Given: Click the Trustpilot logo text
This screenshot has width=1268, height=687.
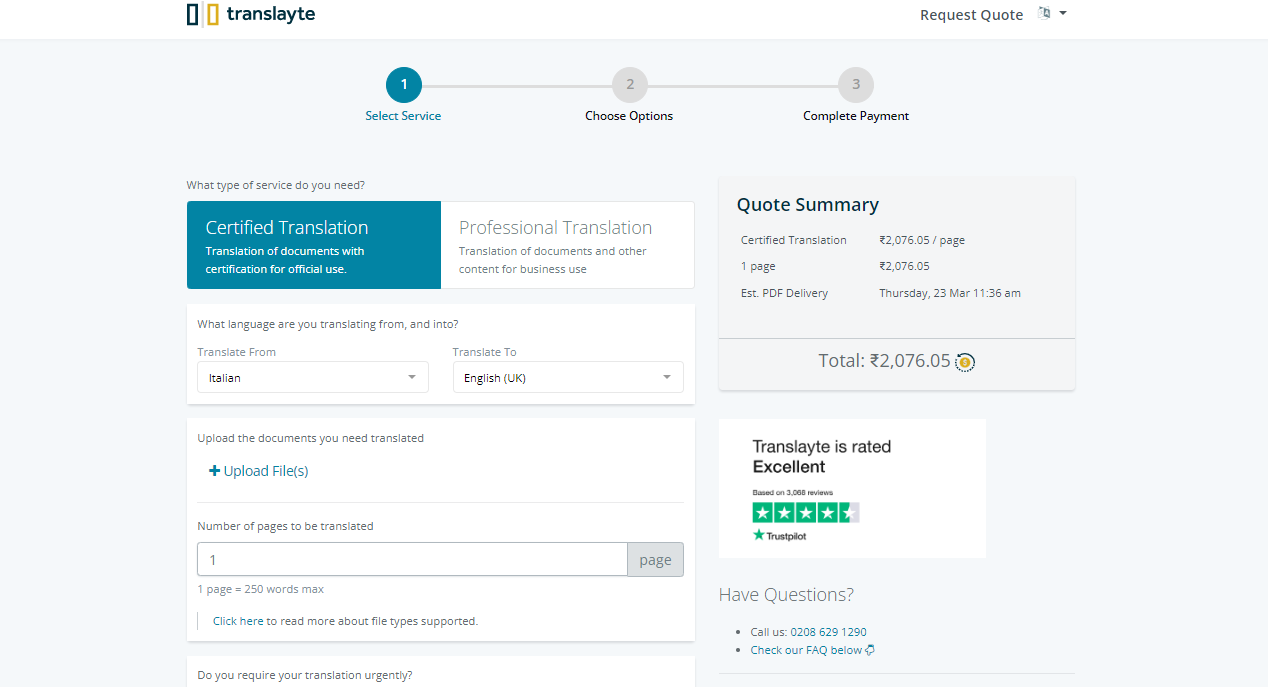Looking at the screenshot, I should (x=779, y=536).
